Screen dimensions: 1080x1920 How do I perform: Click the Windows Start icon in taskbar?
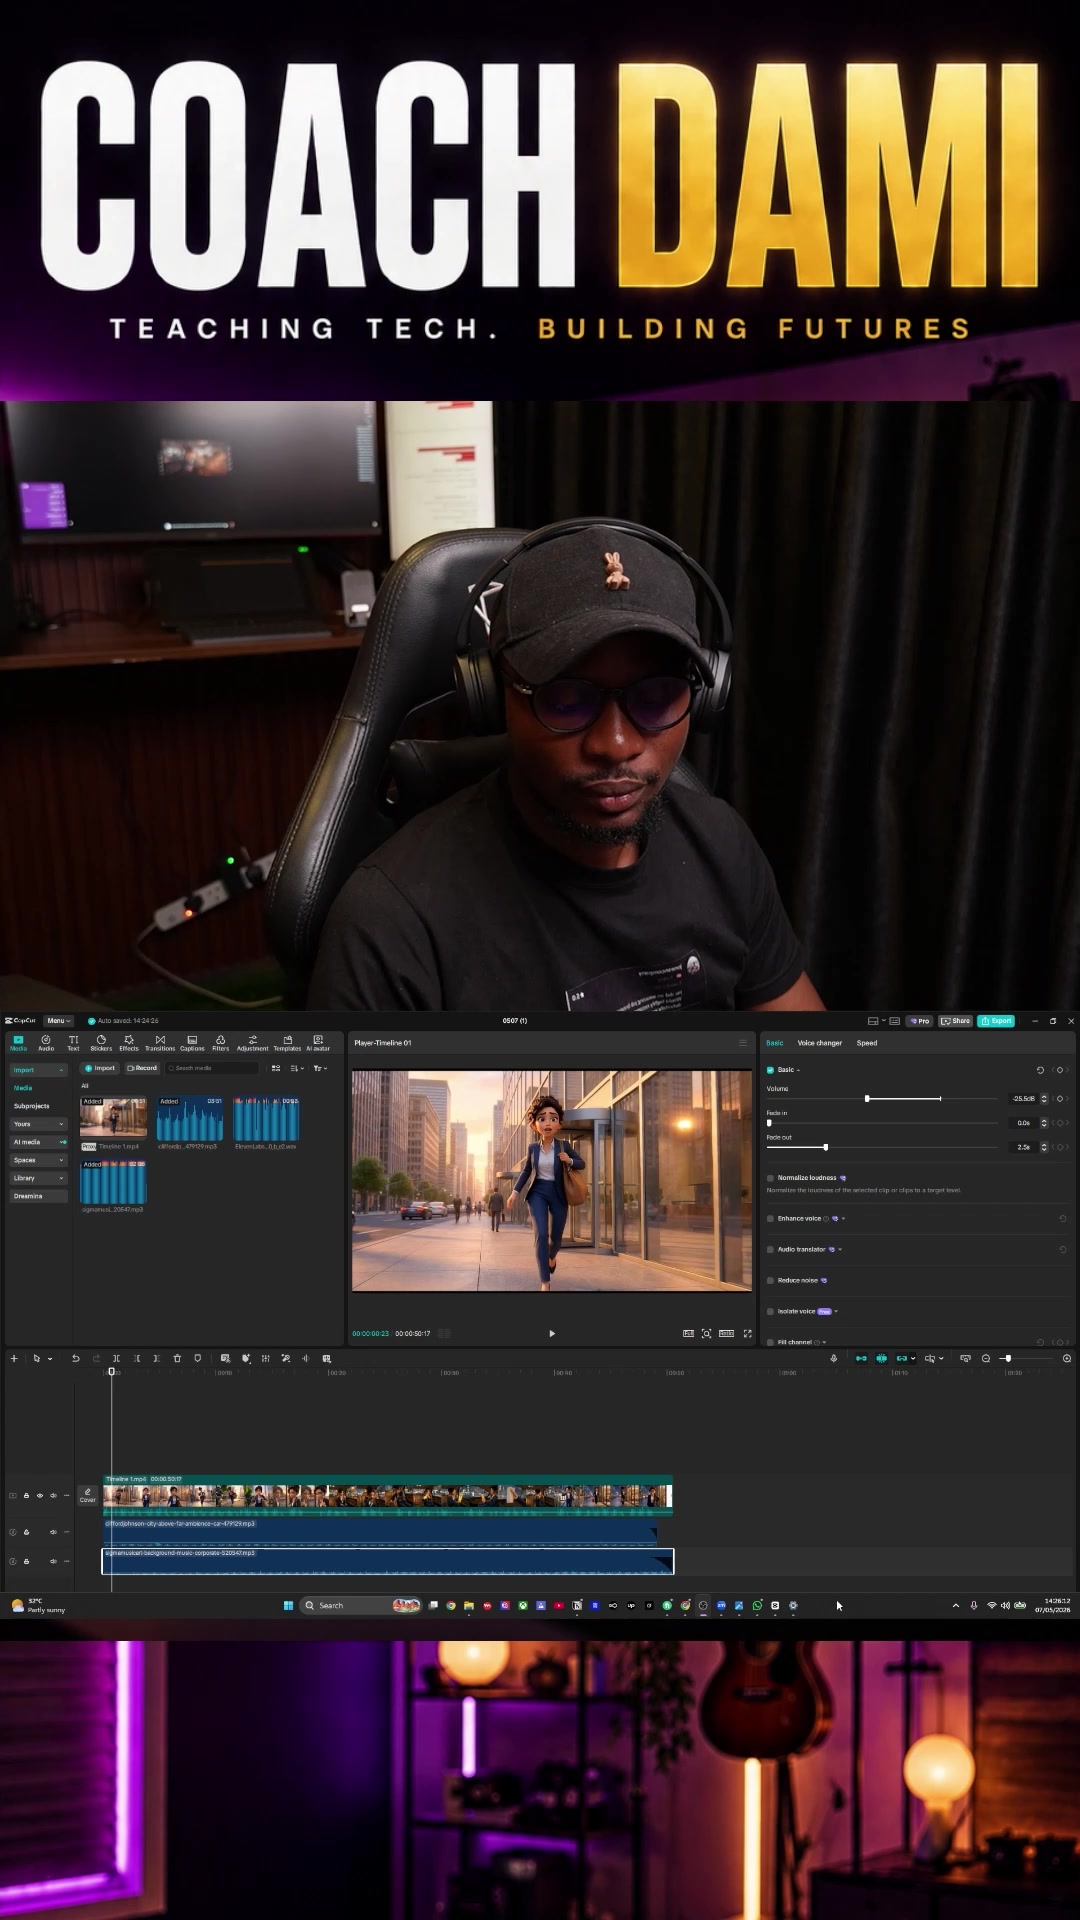288,1605
